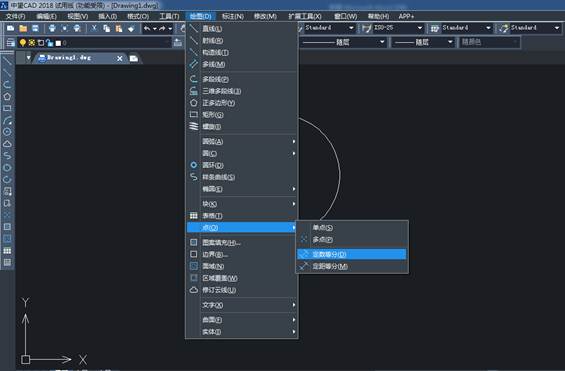Screen dimensions: 565x371
Task: Choose Line (L) in Draw menu
Action: tap(241, 29)
